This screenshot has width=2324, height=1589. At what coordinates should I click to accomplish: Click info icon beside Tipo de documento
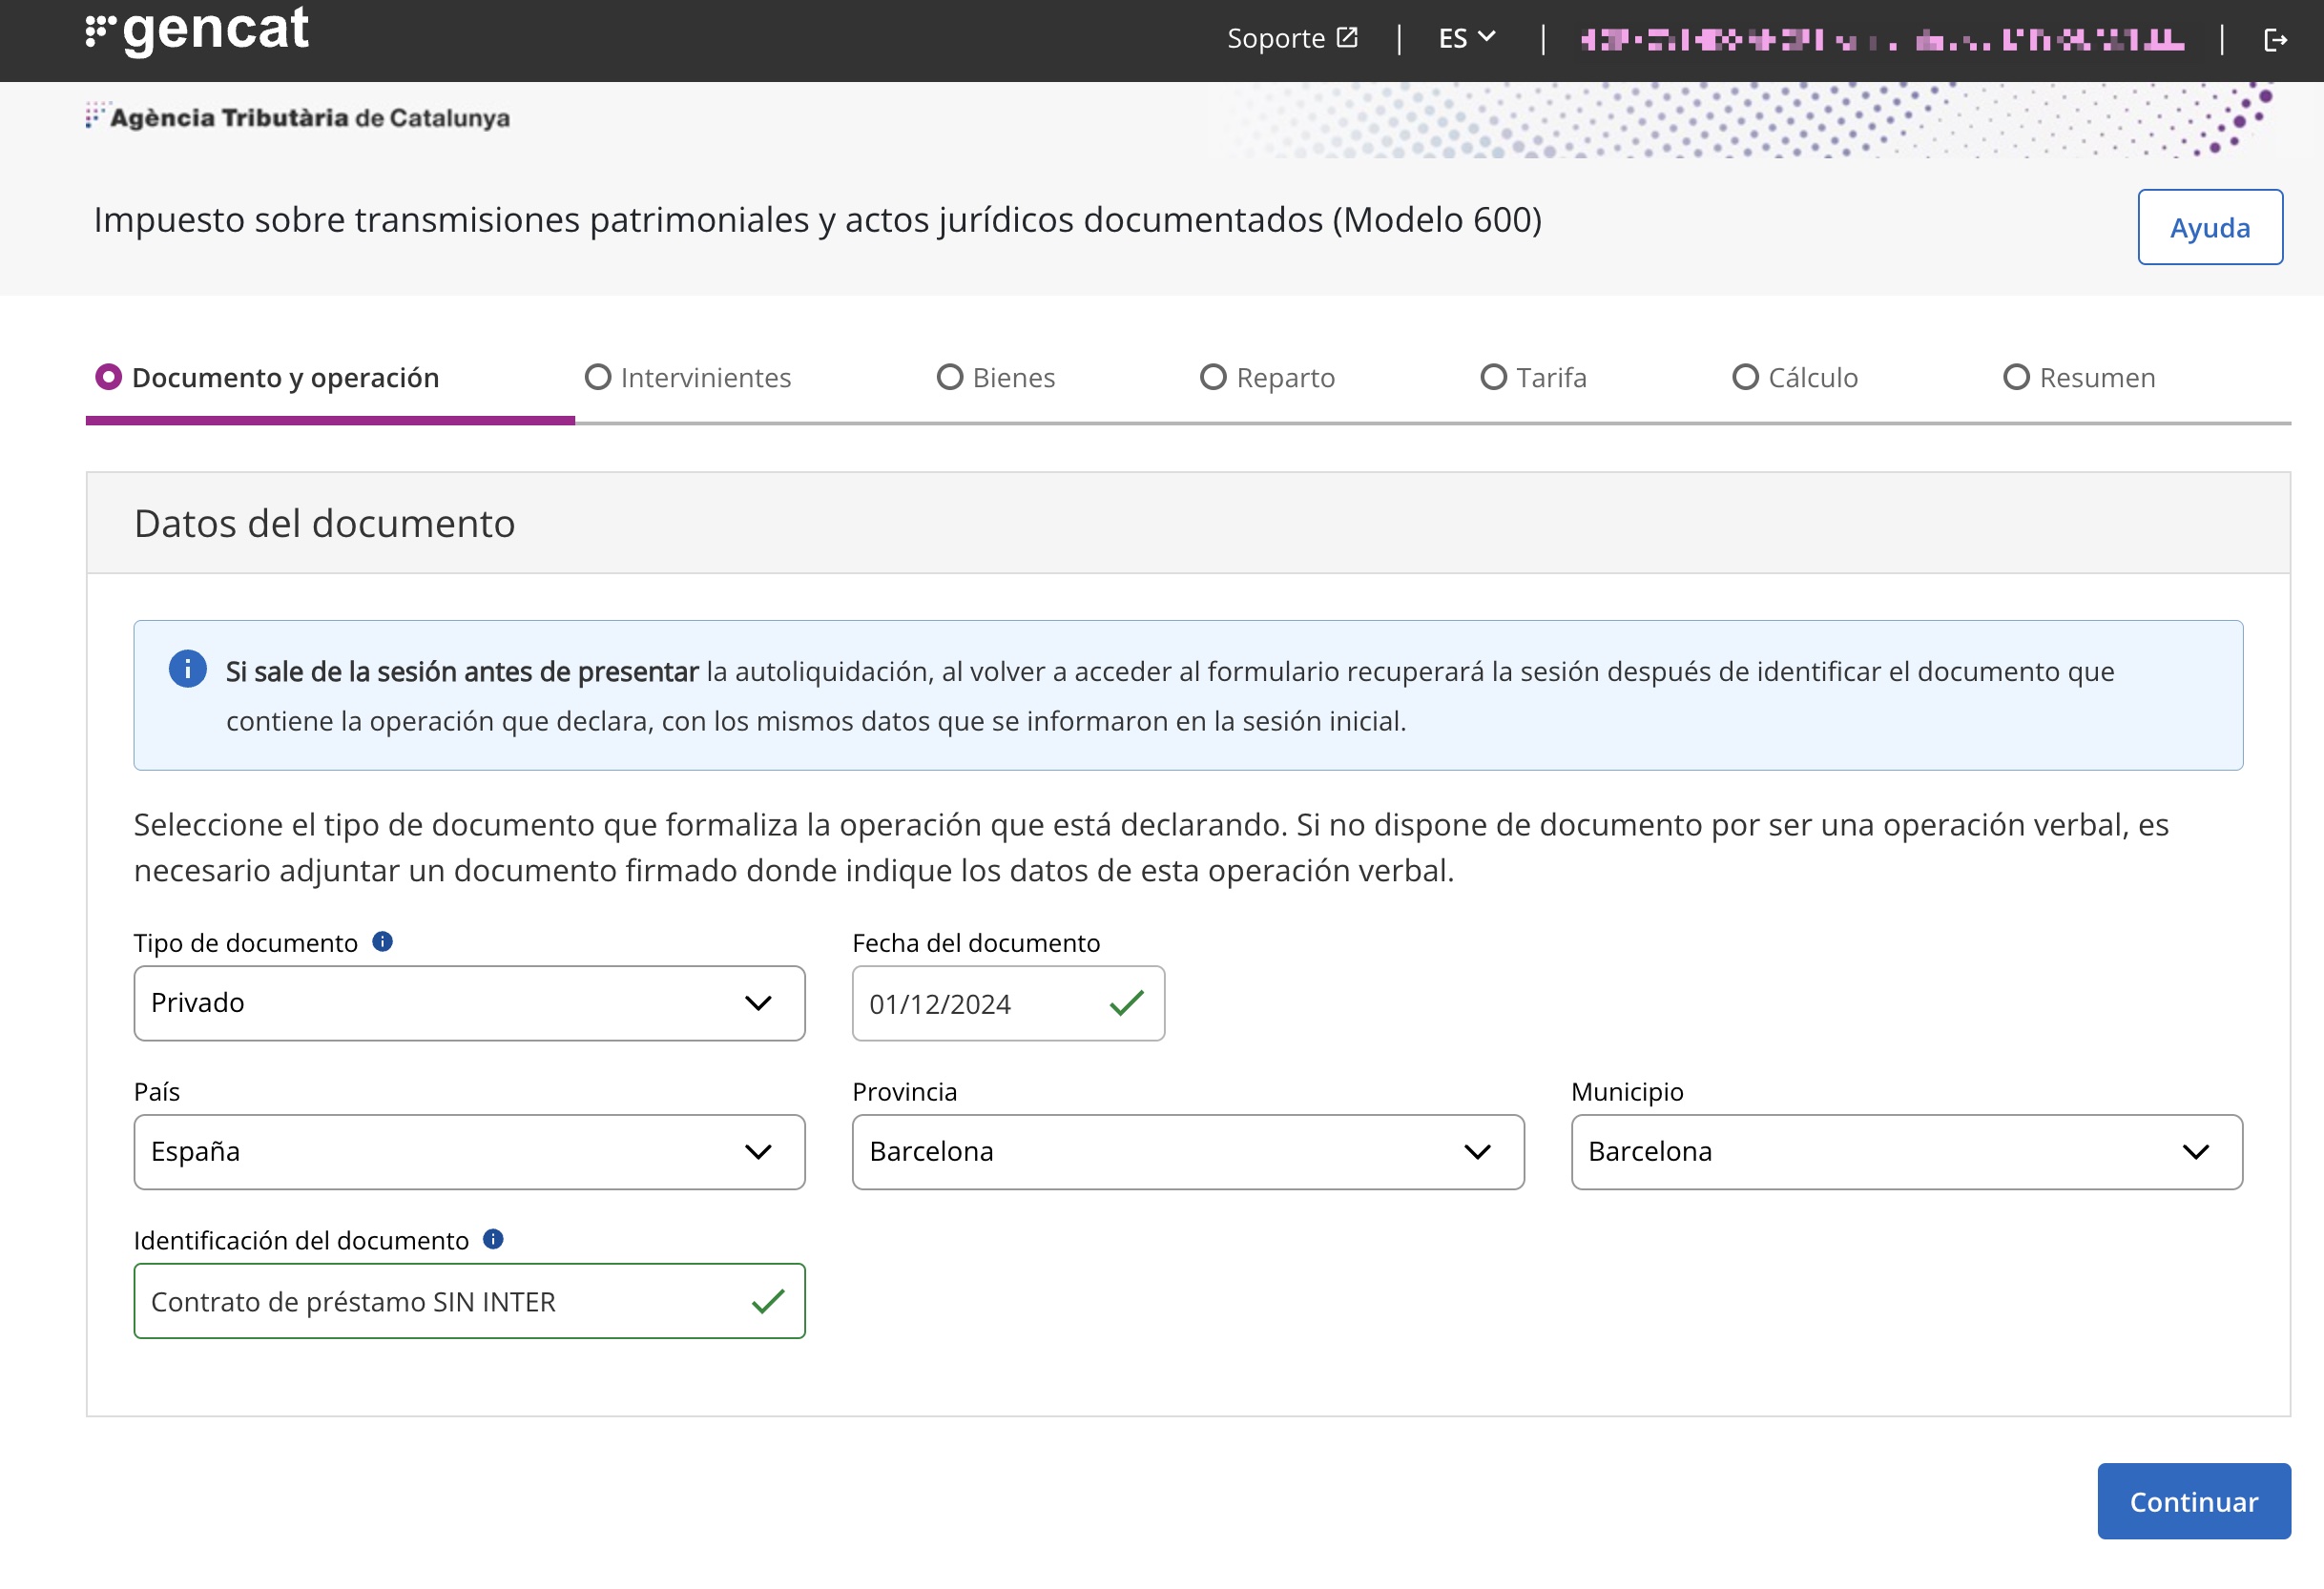382,941
